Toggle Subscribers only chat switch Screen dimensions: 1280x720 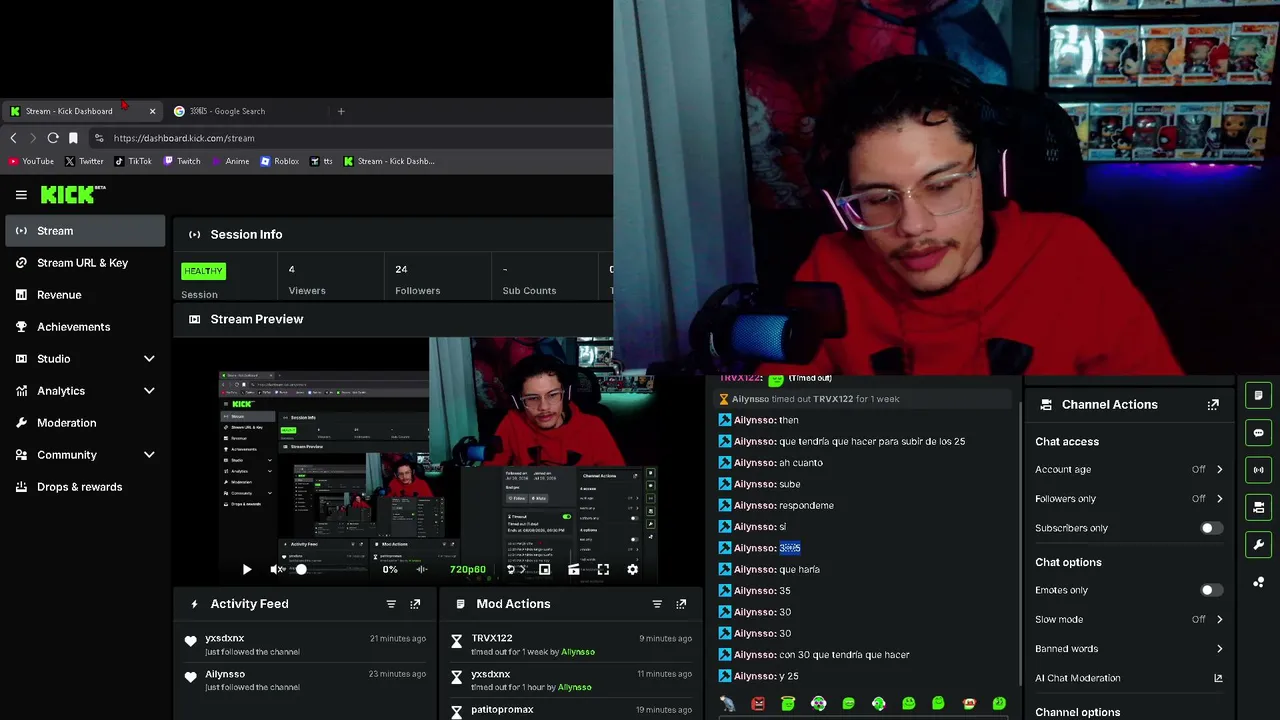(x=1211, y=528)
